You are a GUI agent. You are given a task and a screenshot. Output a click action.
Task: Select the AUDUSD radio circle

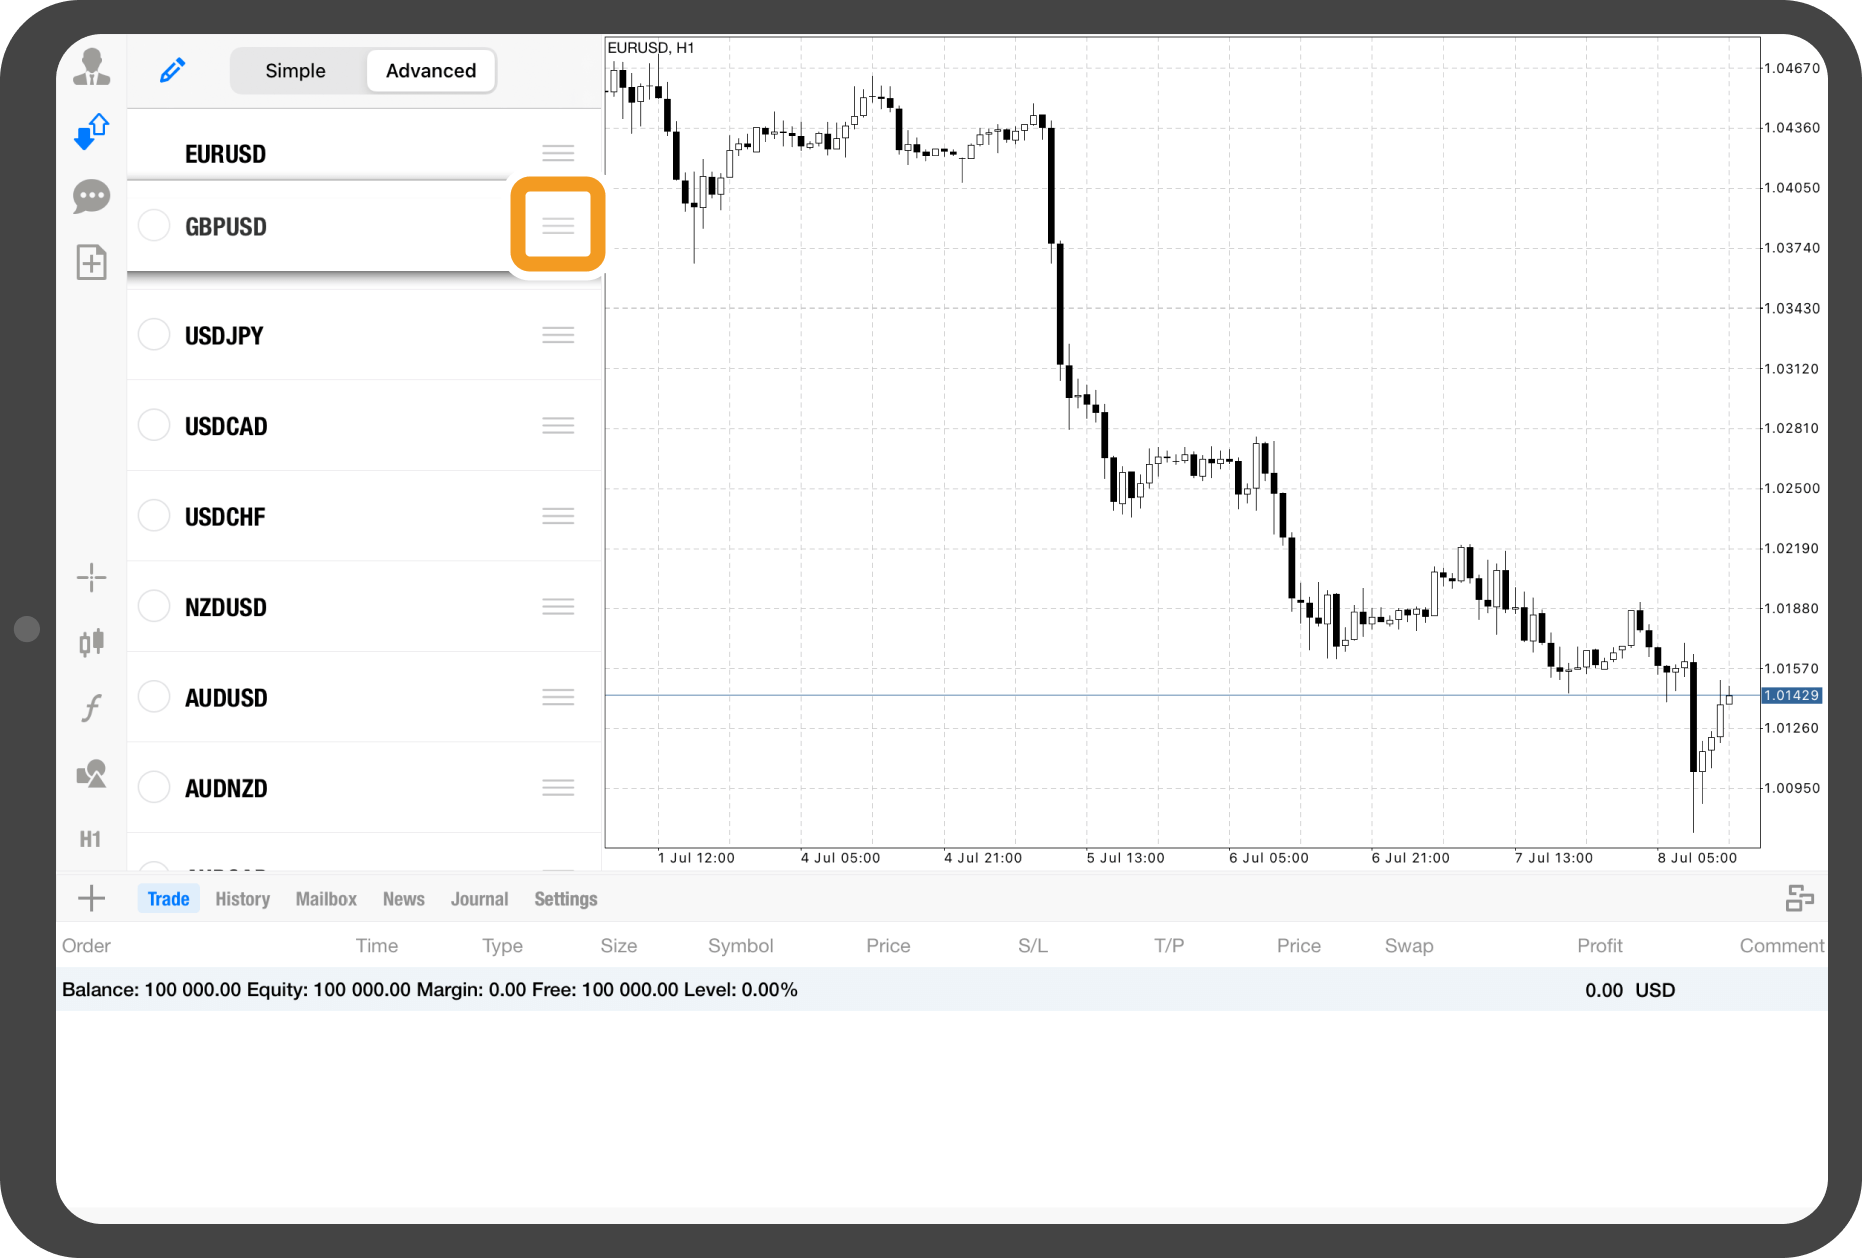pos(154,697)
